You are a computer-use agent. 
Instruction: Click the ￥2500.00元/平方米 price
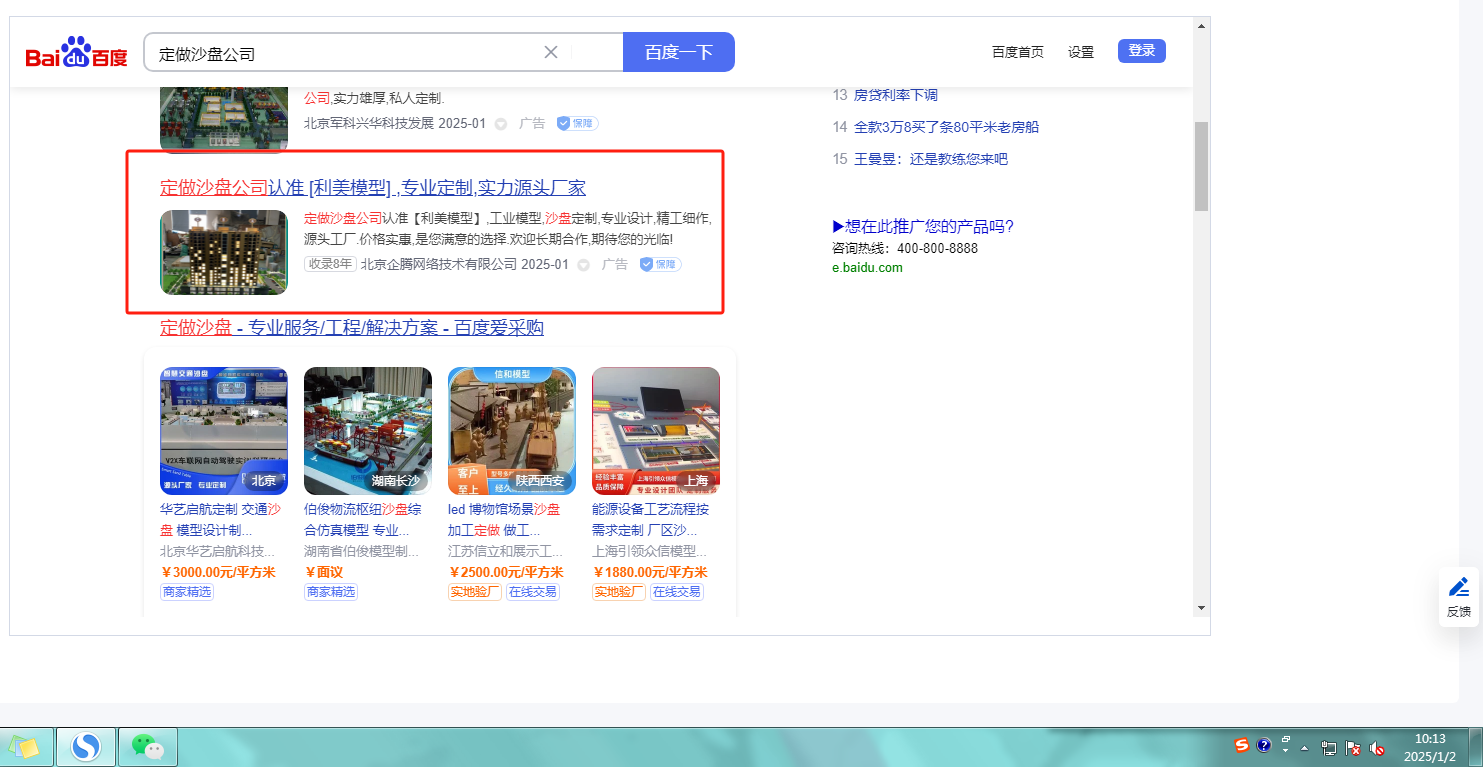tap(506, 572)
